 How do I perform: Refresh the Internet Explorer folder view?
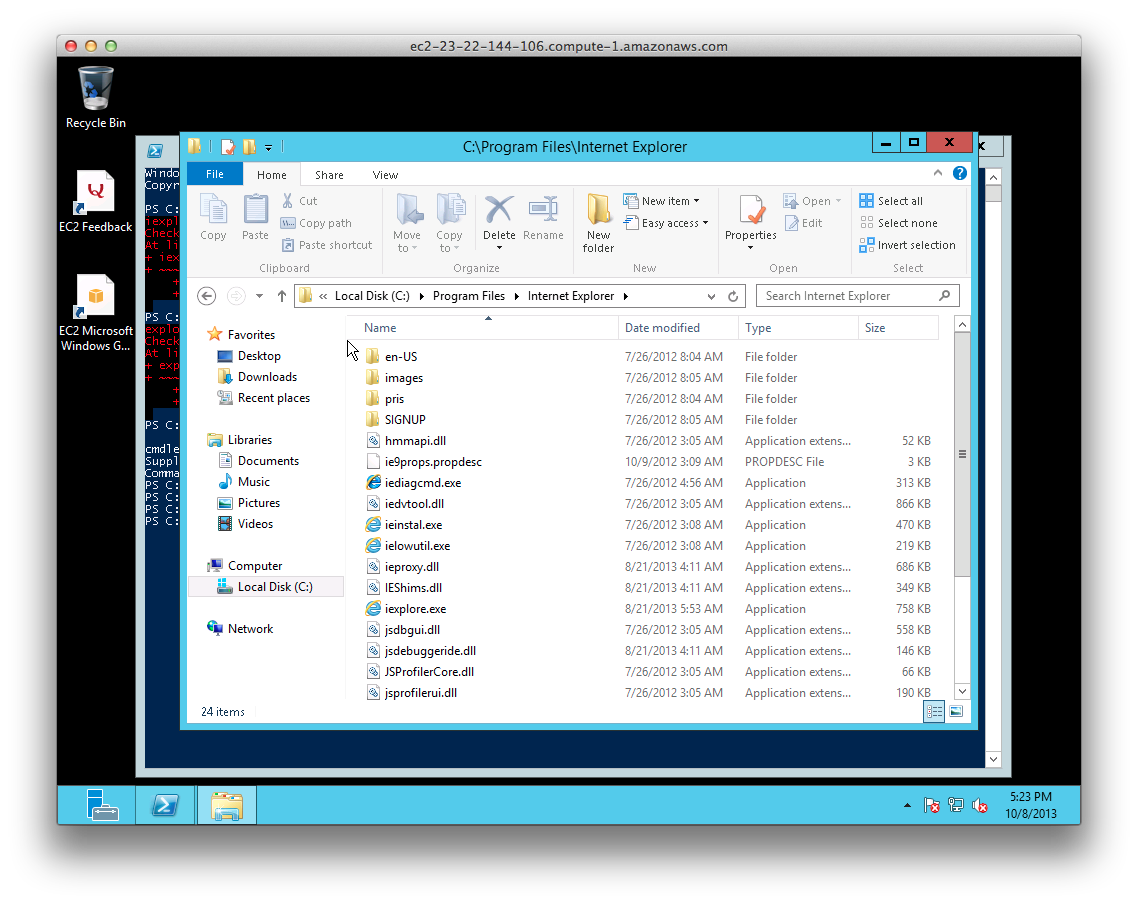point(733,296)
